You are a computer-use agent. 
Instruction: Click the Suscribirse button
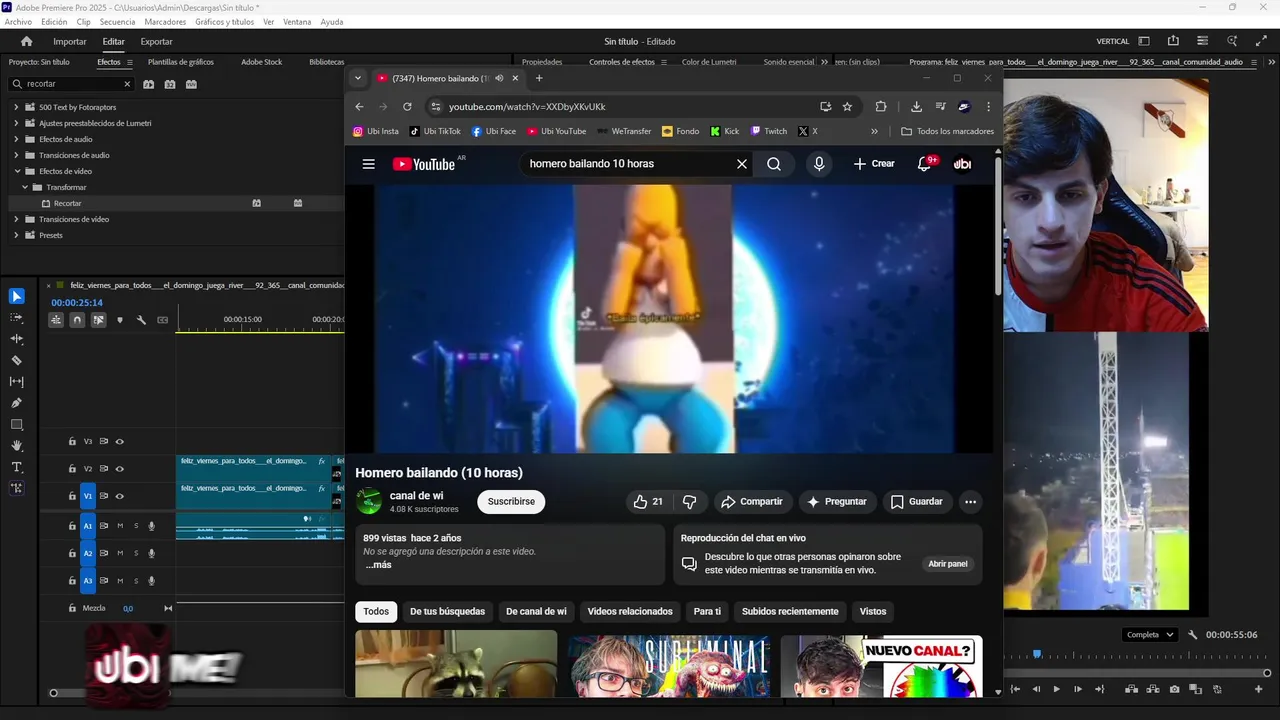point(511,501)
